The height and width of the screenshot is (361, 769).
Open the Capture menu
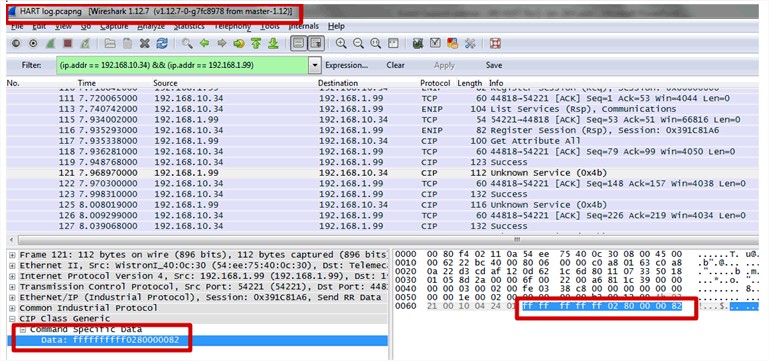114,26
